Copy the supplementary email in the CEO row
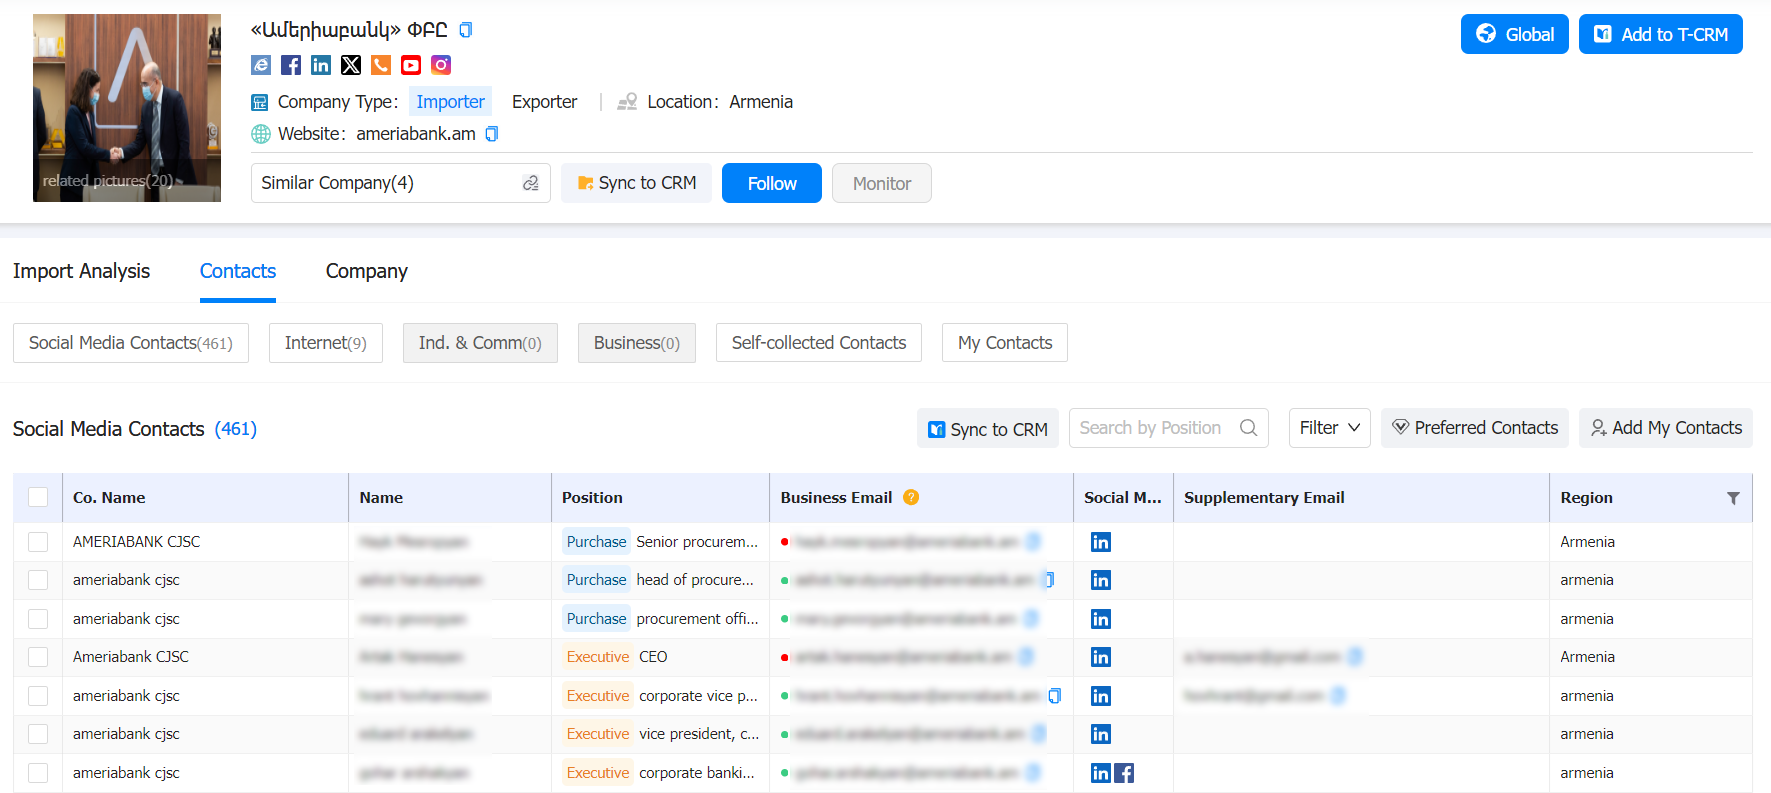This screenshot has height=793, width=1771. point(1355,657)
